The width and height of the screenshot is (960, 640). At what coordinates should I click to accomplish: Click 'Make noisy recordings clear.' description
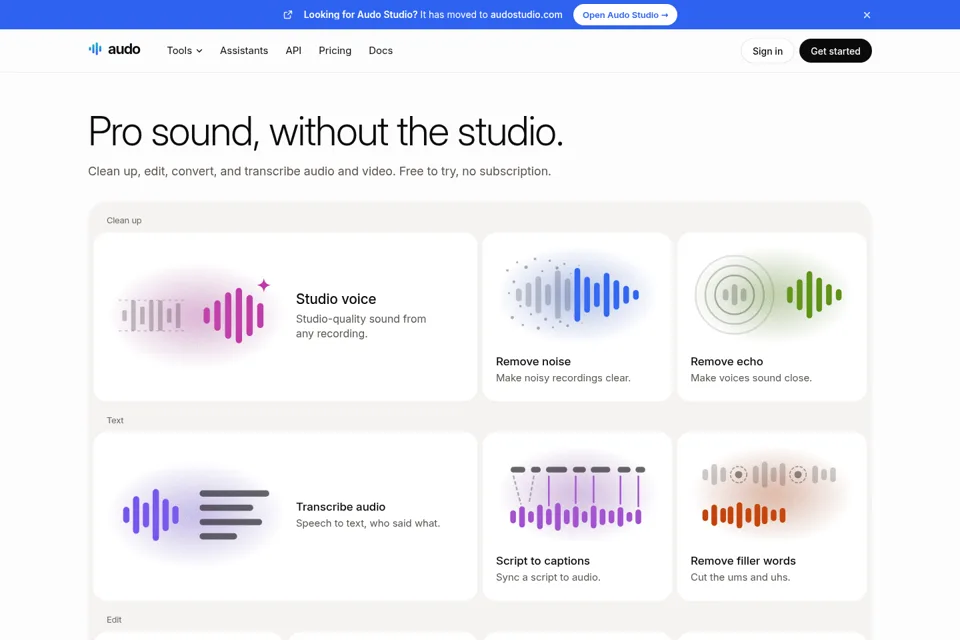click(563, 378)
